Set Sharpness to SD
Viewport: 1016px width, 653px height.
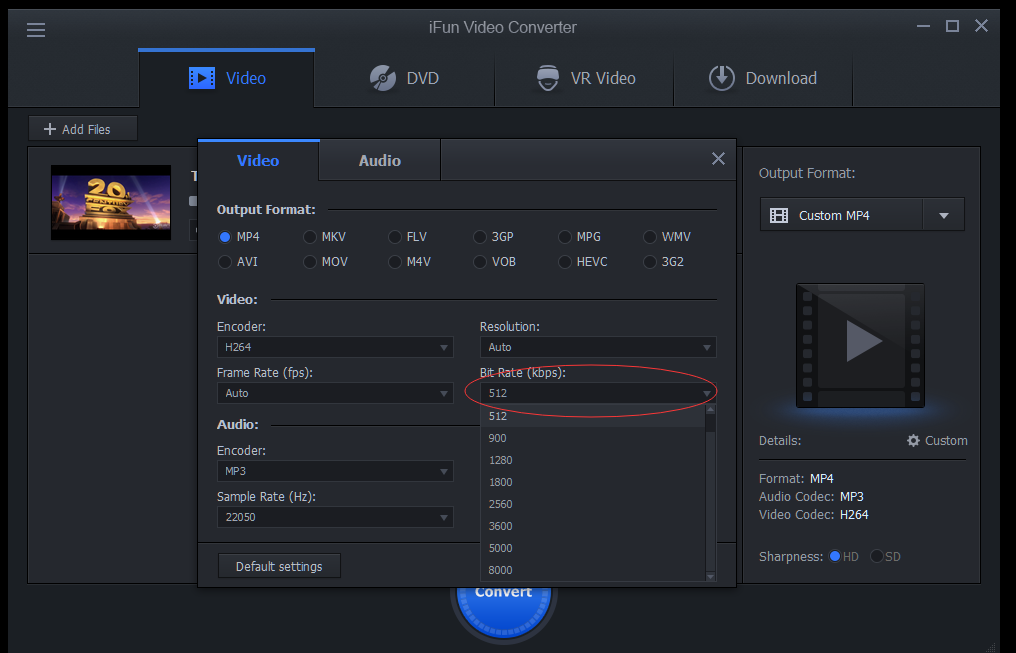[877, 556]
